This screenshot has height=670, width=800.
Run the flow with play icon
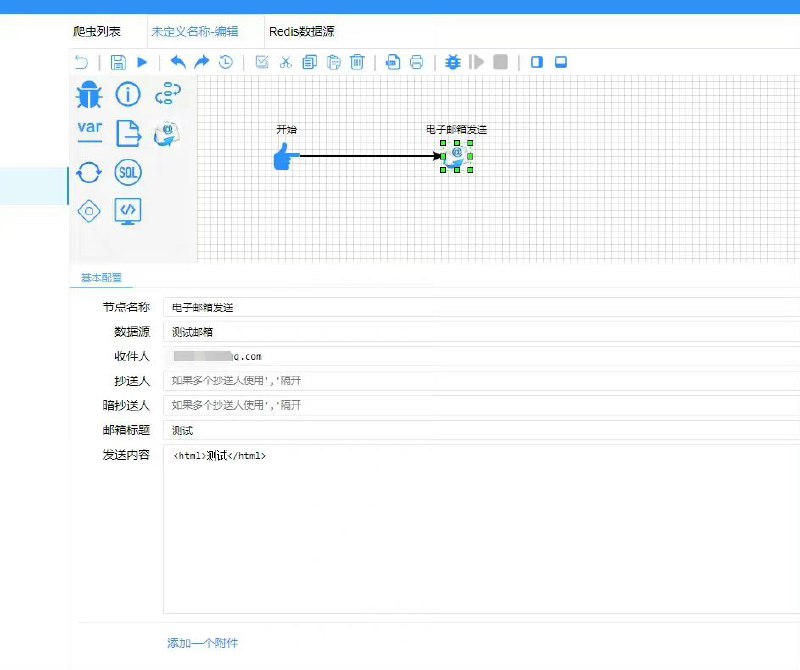142,62
